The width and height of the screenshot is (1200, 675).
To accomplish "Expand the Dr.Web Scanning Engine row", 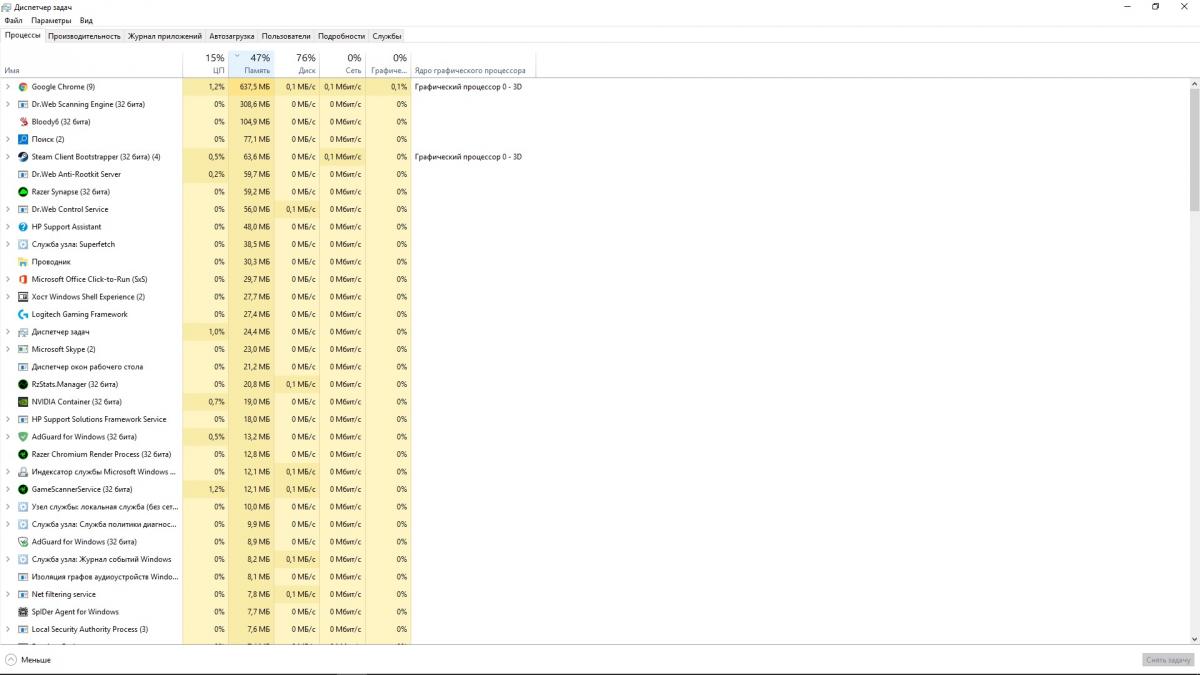I will point(8,104).
